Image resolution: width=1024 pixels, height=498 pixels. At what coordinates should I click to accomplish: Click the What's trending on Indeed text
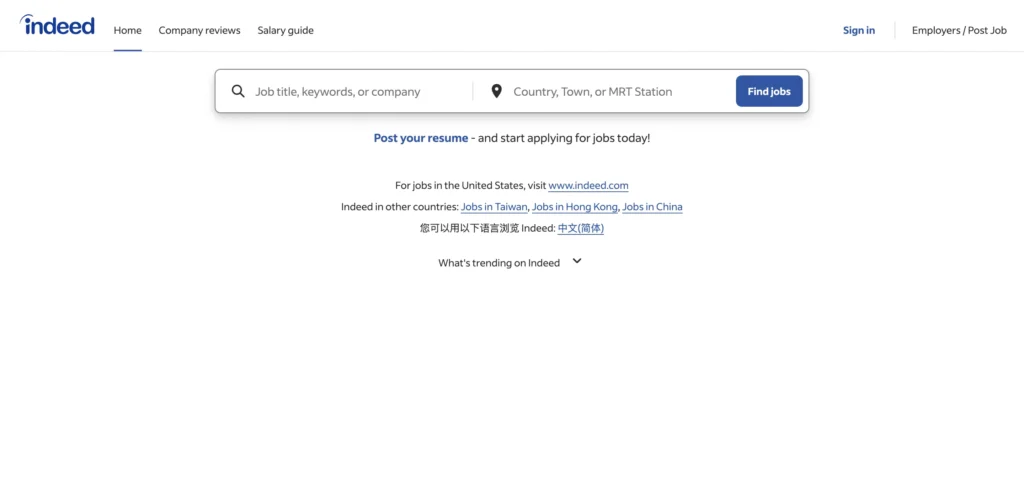499,263
